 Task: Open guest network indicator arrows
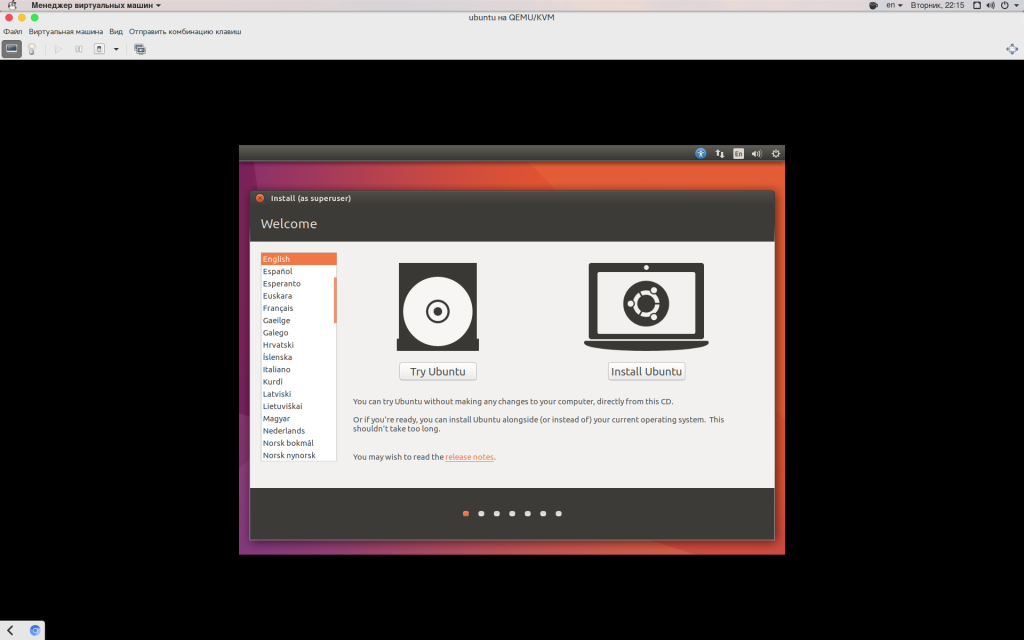[719, 153]
